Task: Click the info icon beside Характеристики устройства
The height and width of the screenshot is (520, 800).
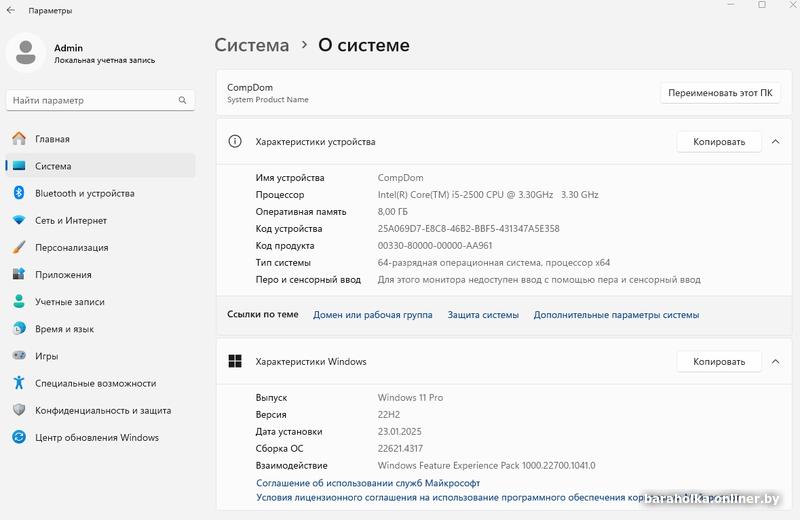Action: pos(235,141)
